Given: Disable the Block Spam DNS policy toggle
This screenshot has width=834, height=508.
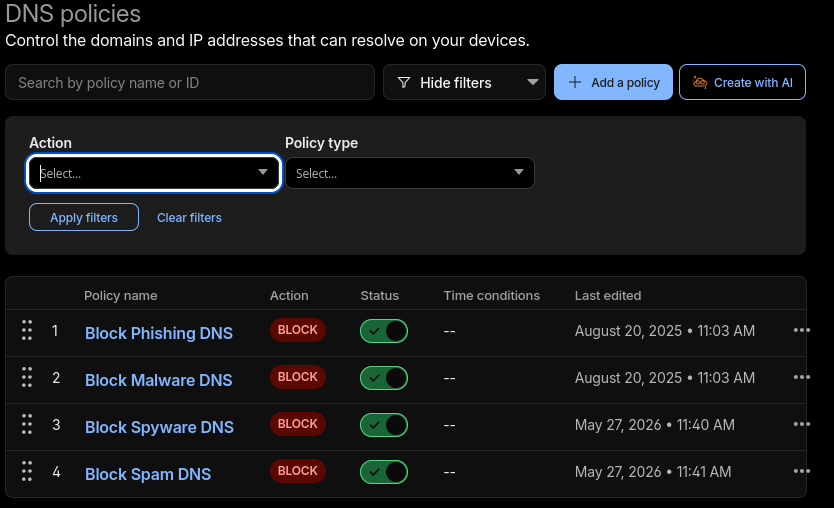Looking at the screenshot, I should point(384,472).
